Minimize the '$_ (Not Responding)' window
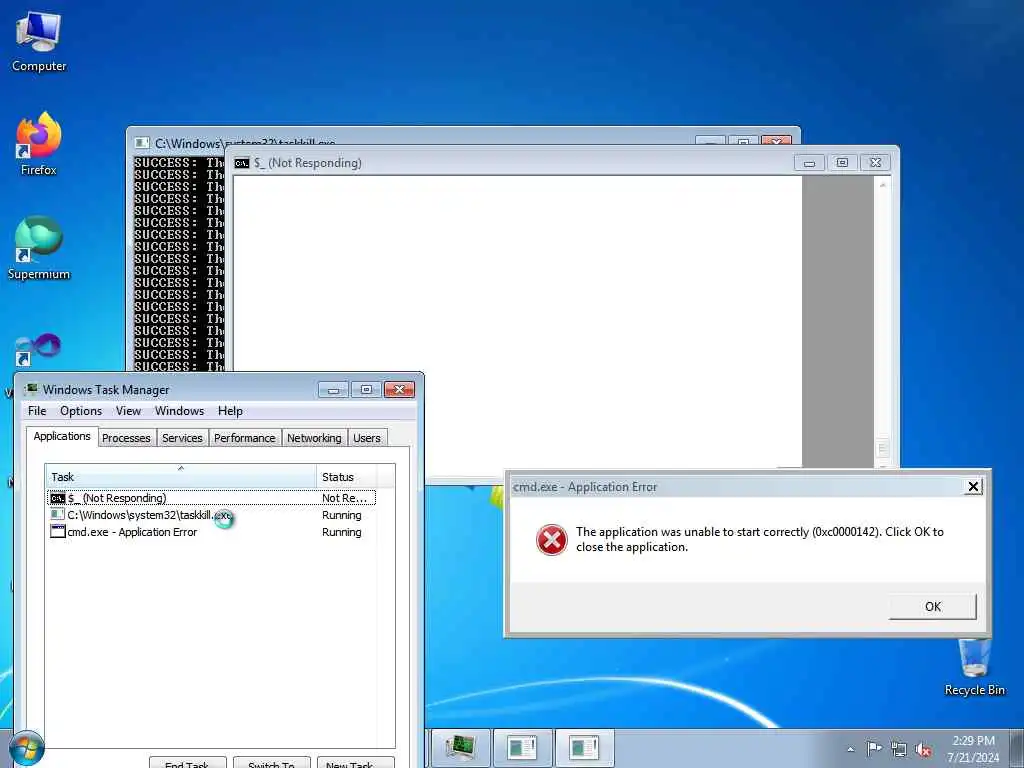This screenshot has width=1024, height=768. click(809, 163)
